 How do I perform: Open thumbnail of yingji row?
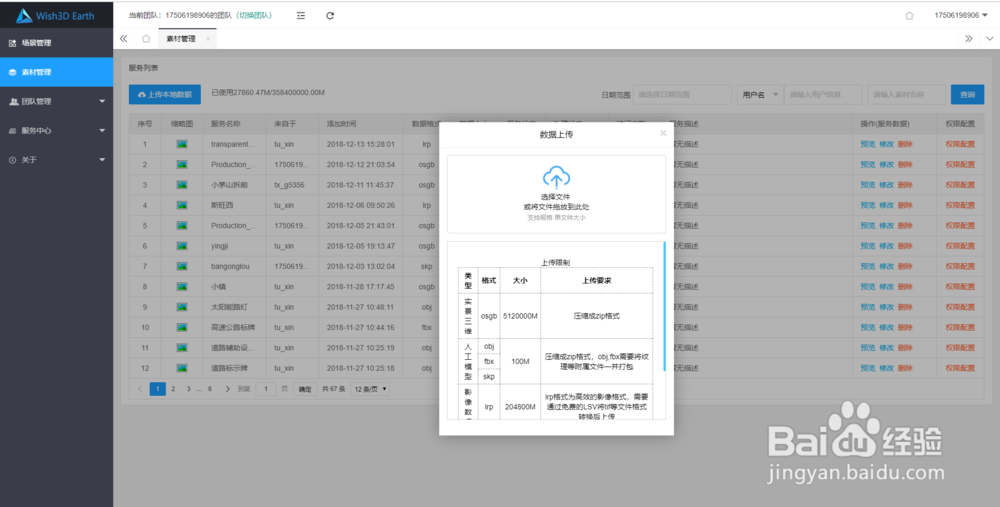pos(182,246)
